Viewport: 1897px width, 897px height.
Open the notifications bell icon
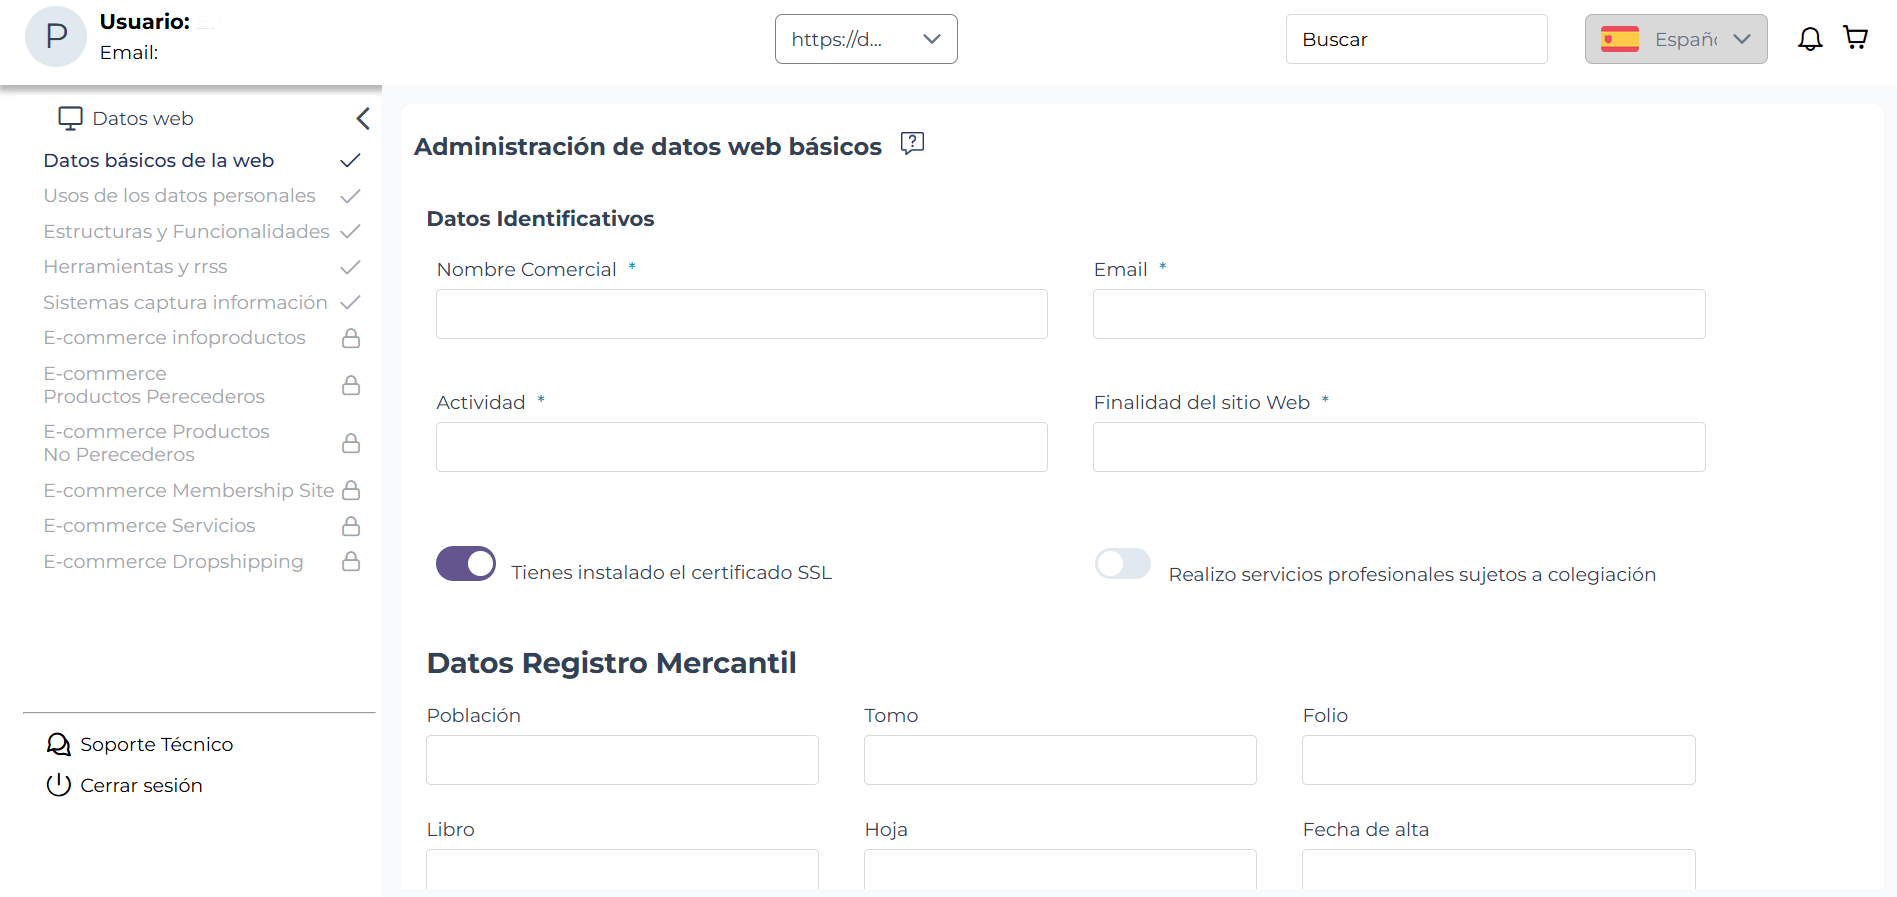pyautogui.click(x=1810, y=39)
